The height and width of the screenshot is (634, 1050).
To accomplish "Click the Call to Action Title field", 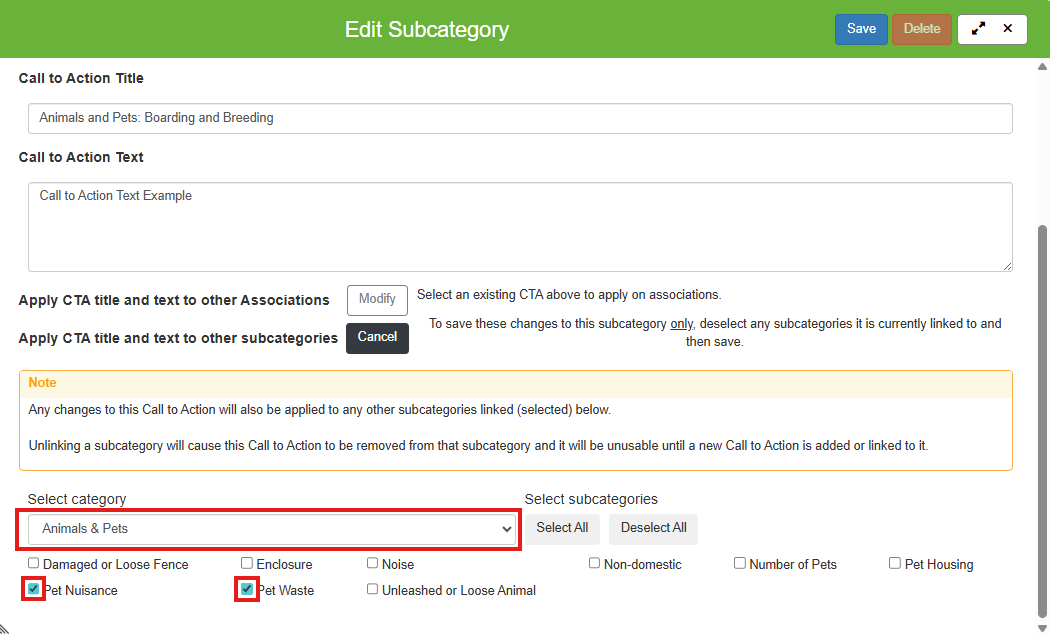I will [x=520, y=118].
